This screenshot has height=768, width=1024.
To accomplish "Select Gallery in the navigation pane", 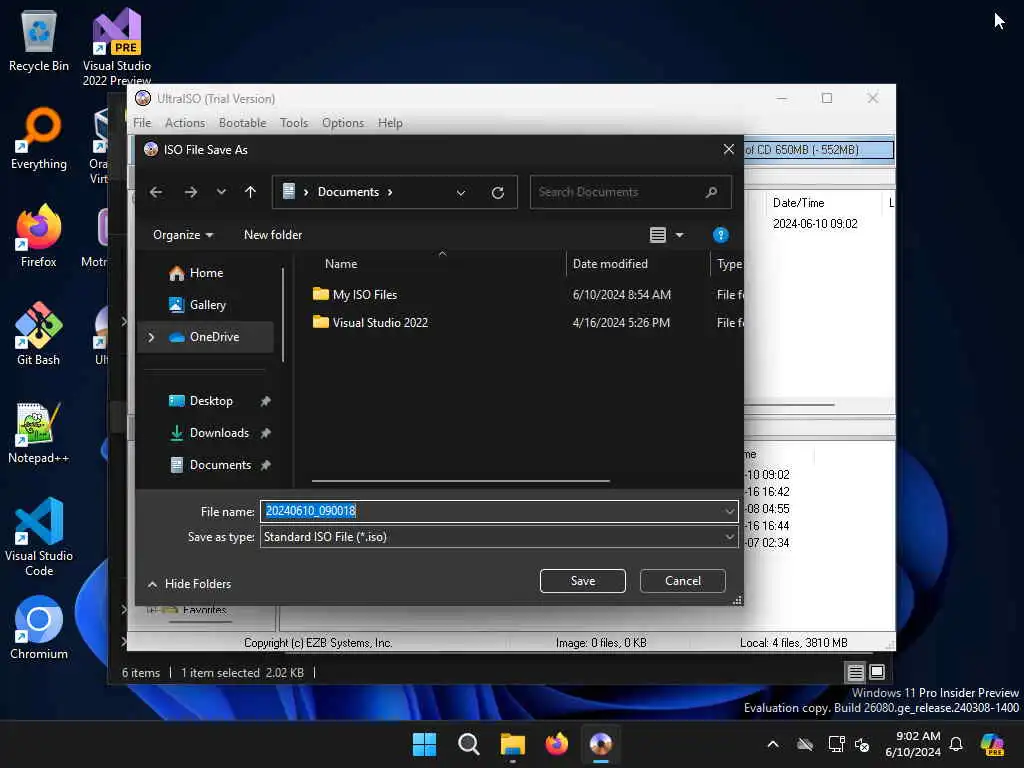I will [x=207, y=305].
